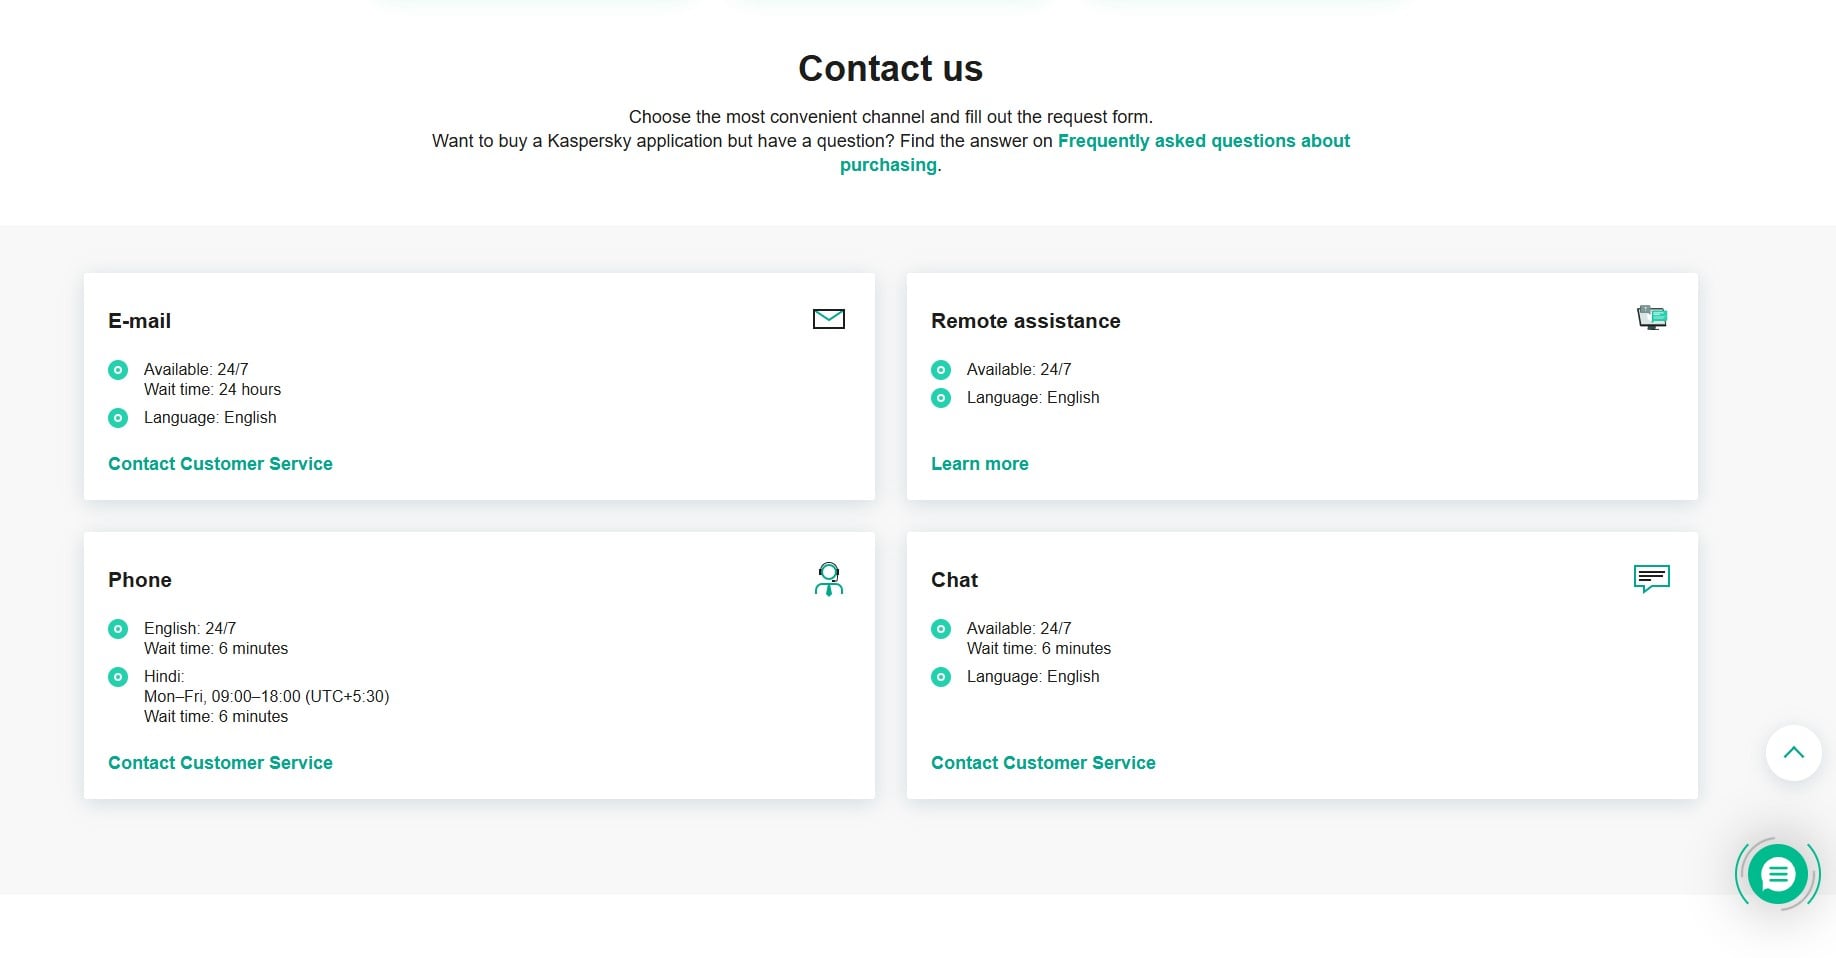Select the Phone card

(479, 664)
